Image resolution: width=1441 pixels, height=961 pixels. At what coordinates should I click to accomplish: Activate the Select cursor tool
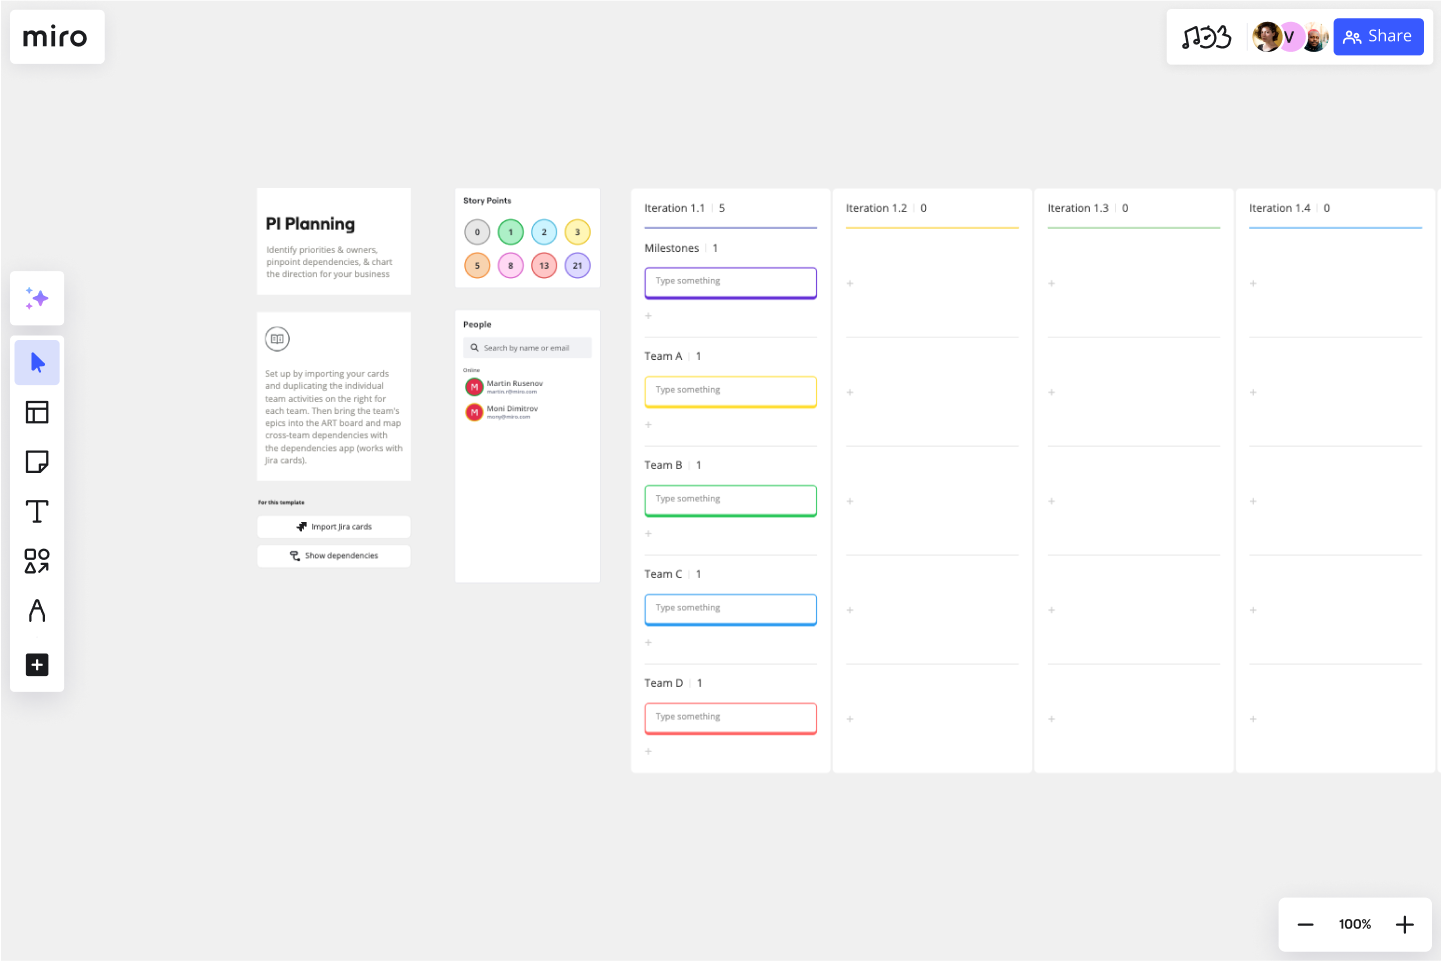tap(37, 362)
